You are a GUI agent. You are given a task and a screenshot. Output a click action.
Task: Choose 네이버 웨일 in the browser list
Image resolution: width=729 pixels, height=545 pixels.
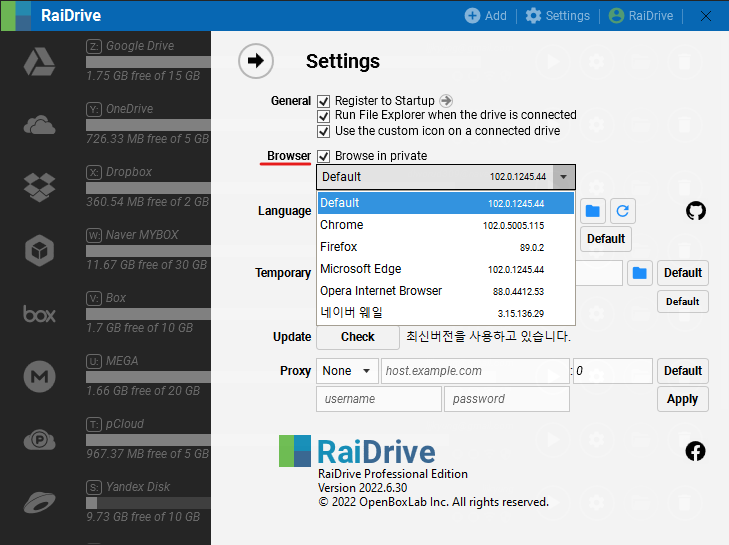click(446, 313)
